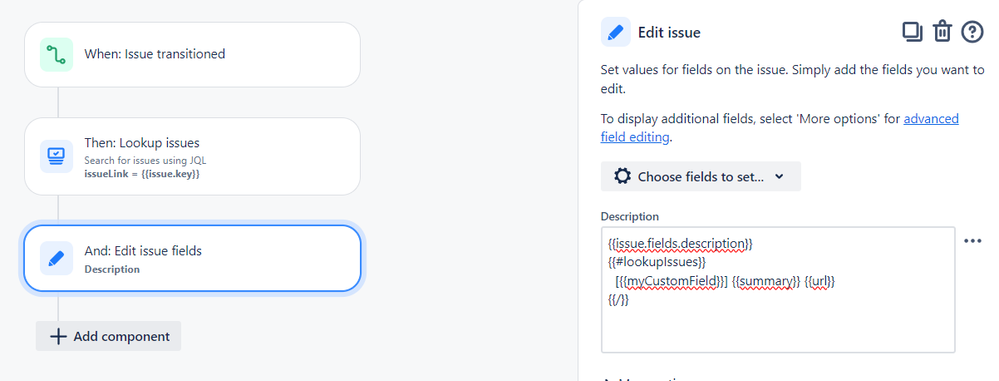Select the When: Issue transitioned step
This screenshot has width=999, height=381.
click(192, 55)
